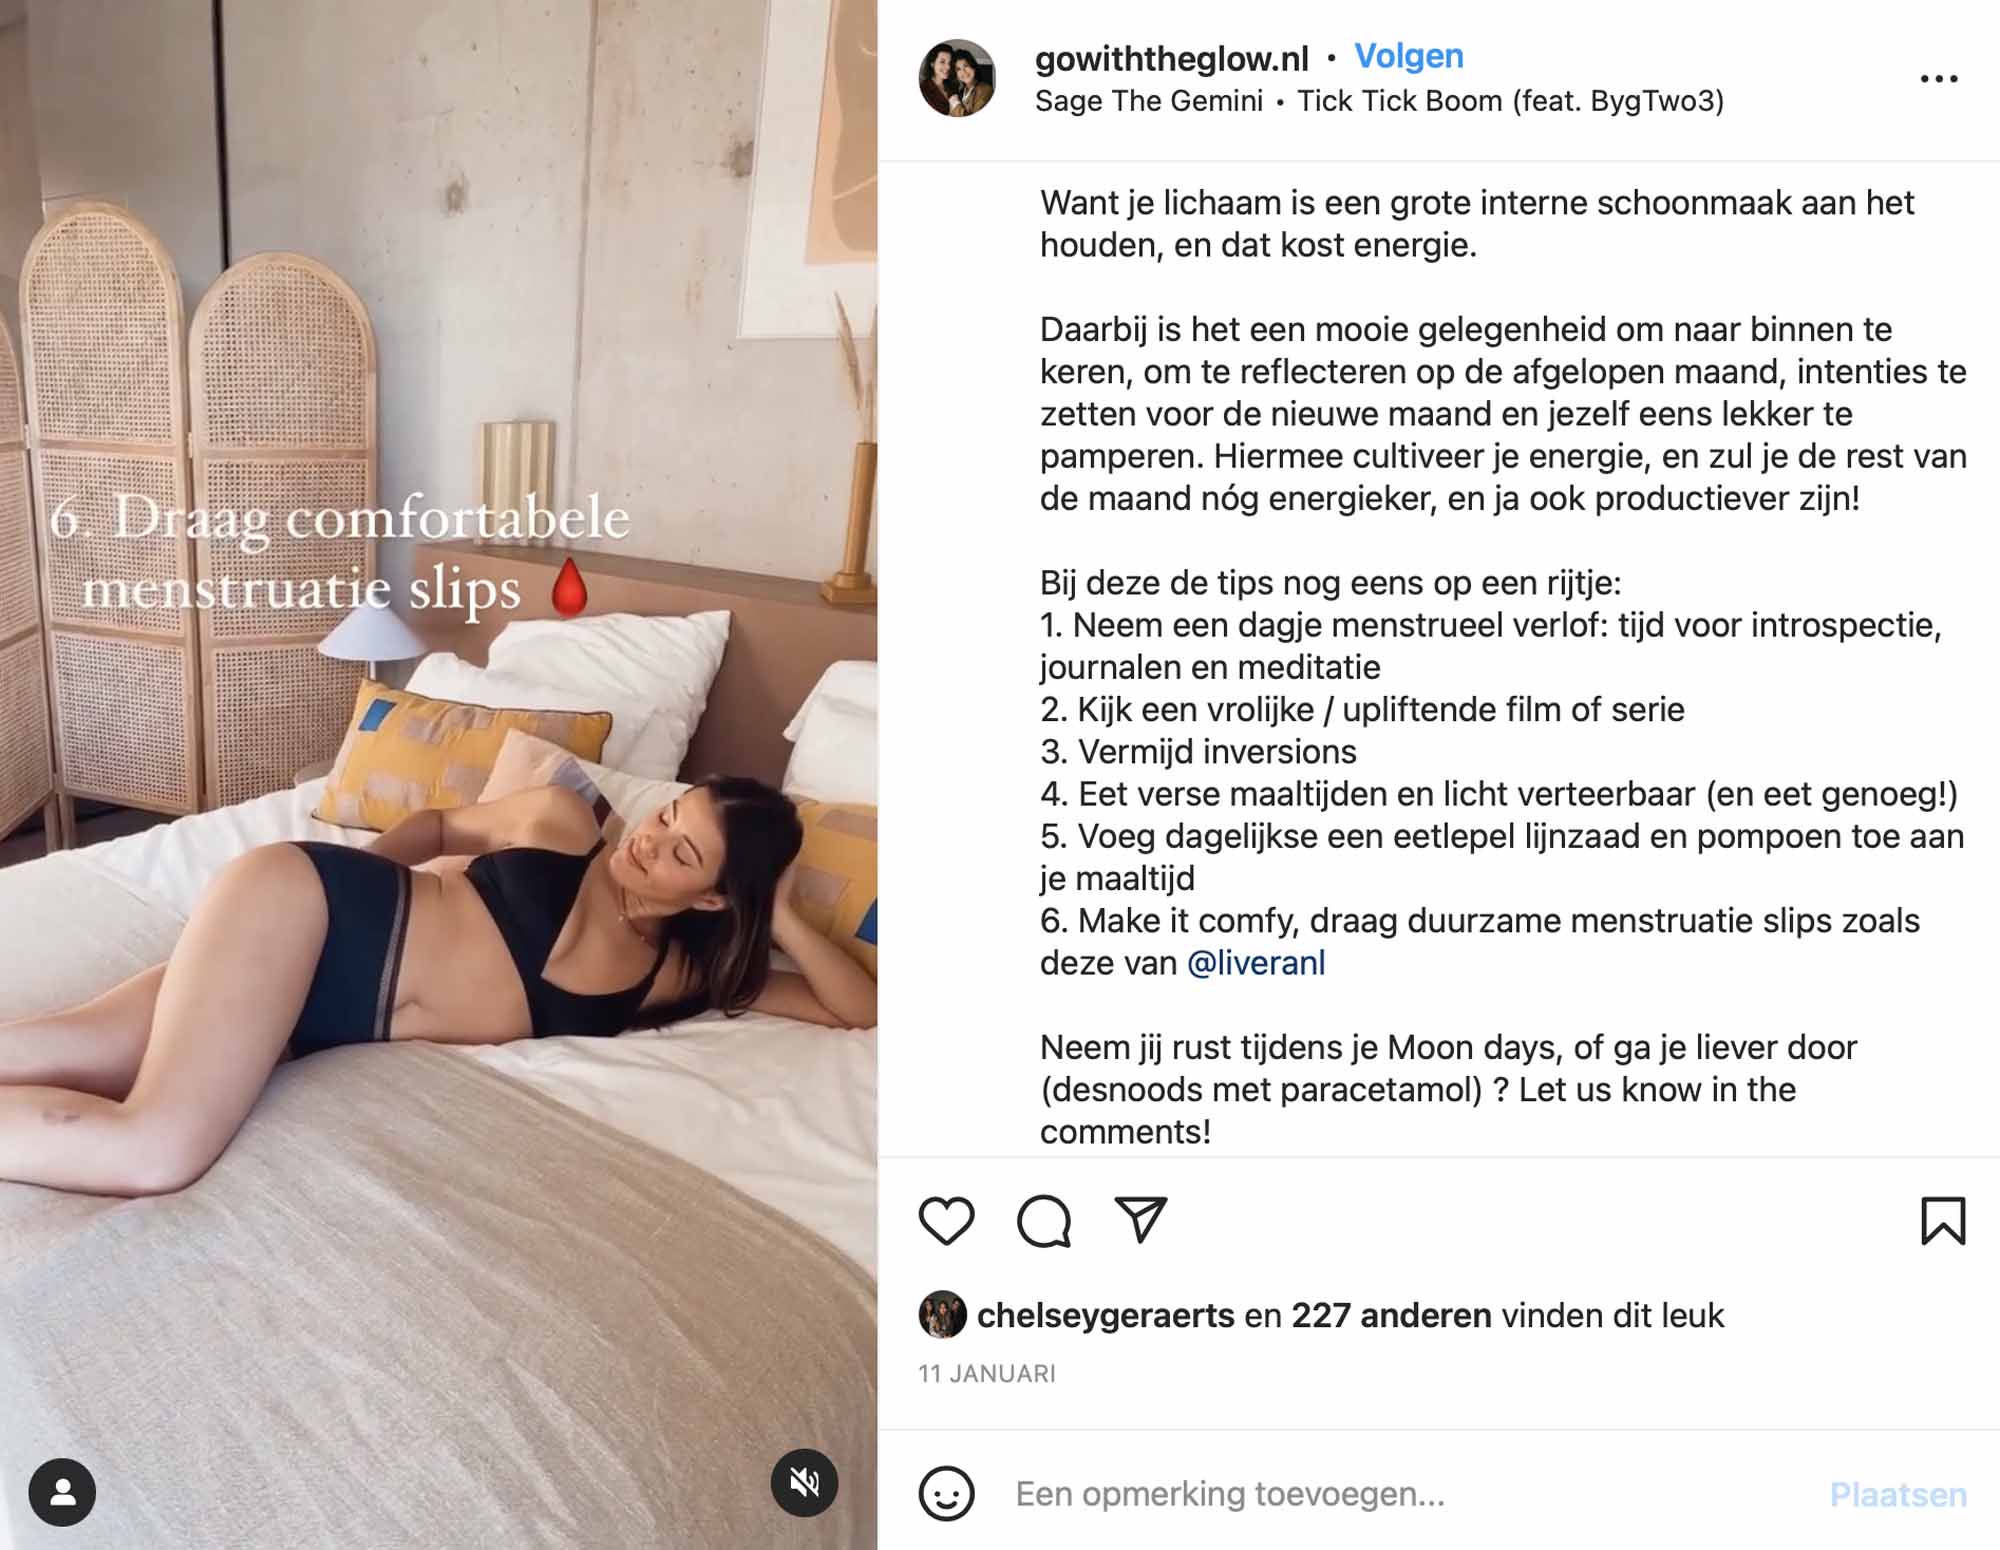
Task: Open chelseygeraerts profile from likes
Action: pyautogui.click(x=1105, y=1315)
